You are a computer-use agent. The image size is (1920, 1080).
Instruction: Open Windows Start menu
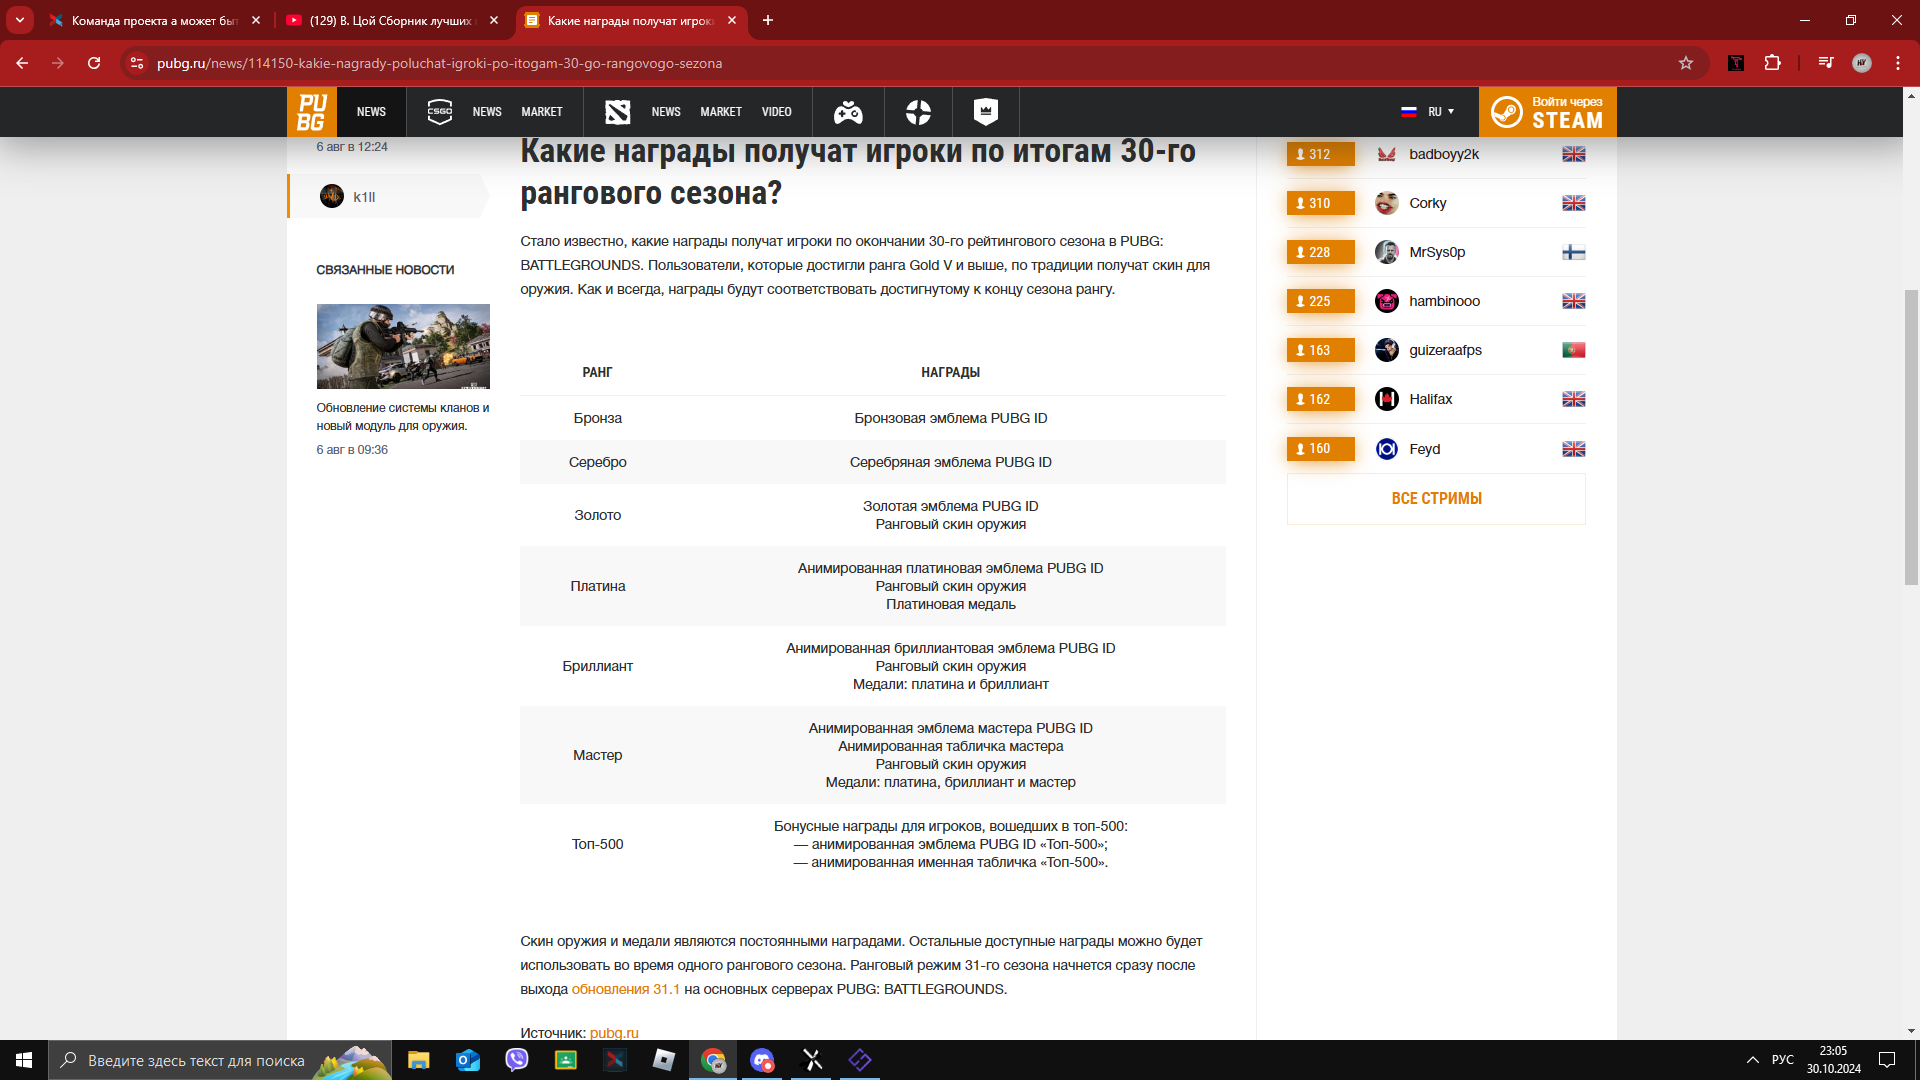click(24, 1060)
